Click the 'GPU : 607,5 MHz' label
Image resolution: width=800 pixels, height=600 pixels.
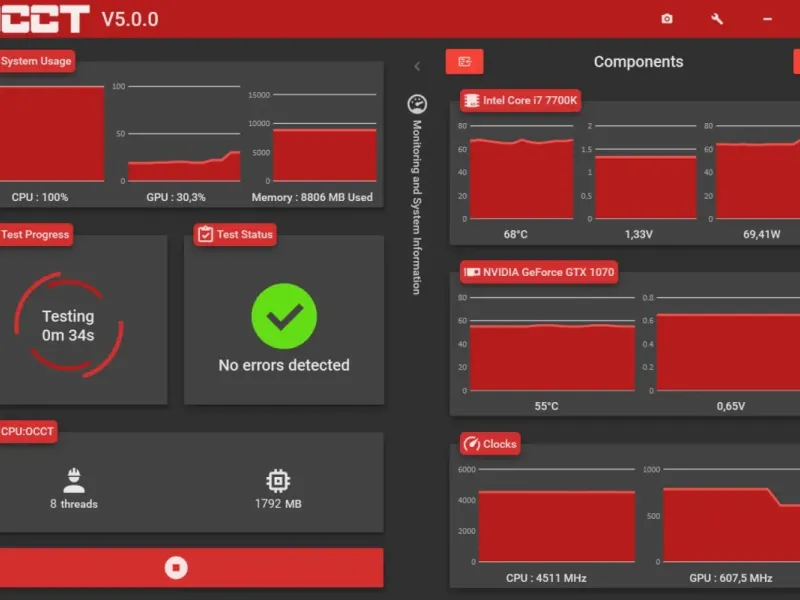(731, 578)
